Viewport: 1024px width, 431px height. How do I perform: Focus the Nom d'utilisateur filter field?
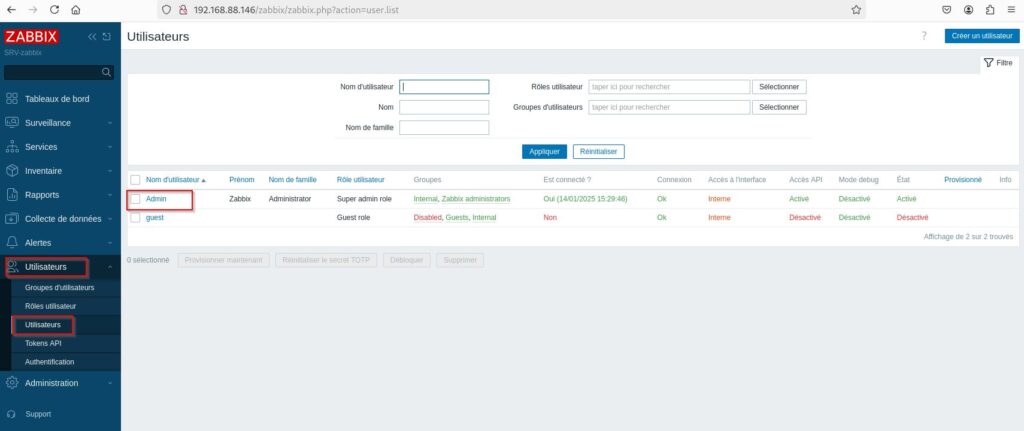click(444, 87)
